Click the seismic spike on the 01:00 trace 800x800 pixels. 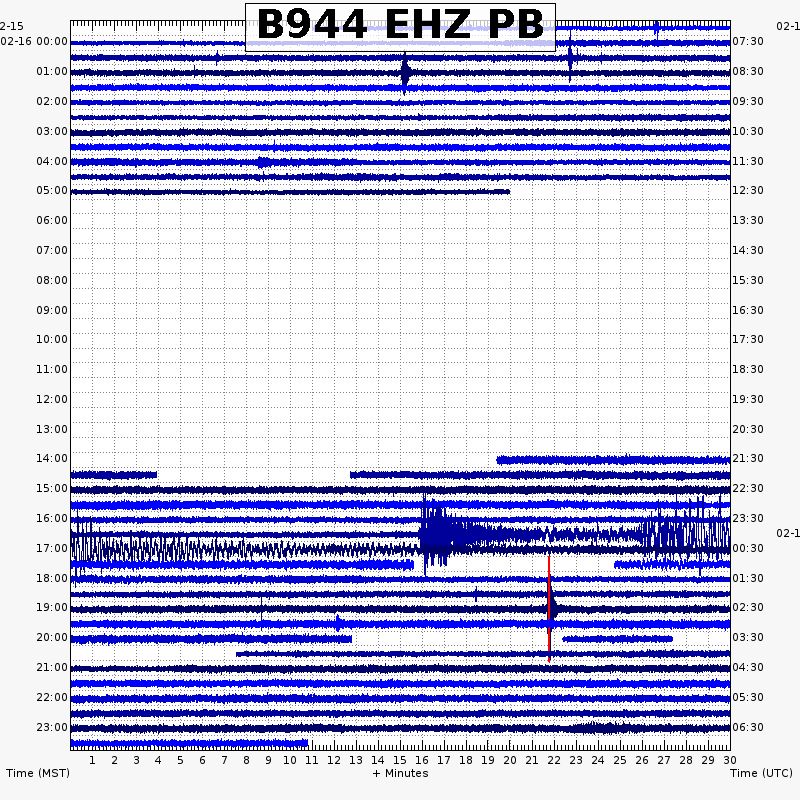pyautogui.click(x=405, y=73)
